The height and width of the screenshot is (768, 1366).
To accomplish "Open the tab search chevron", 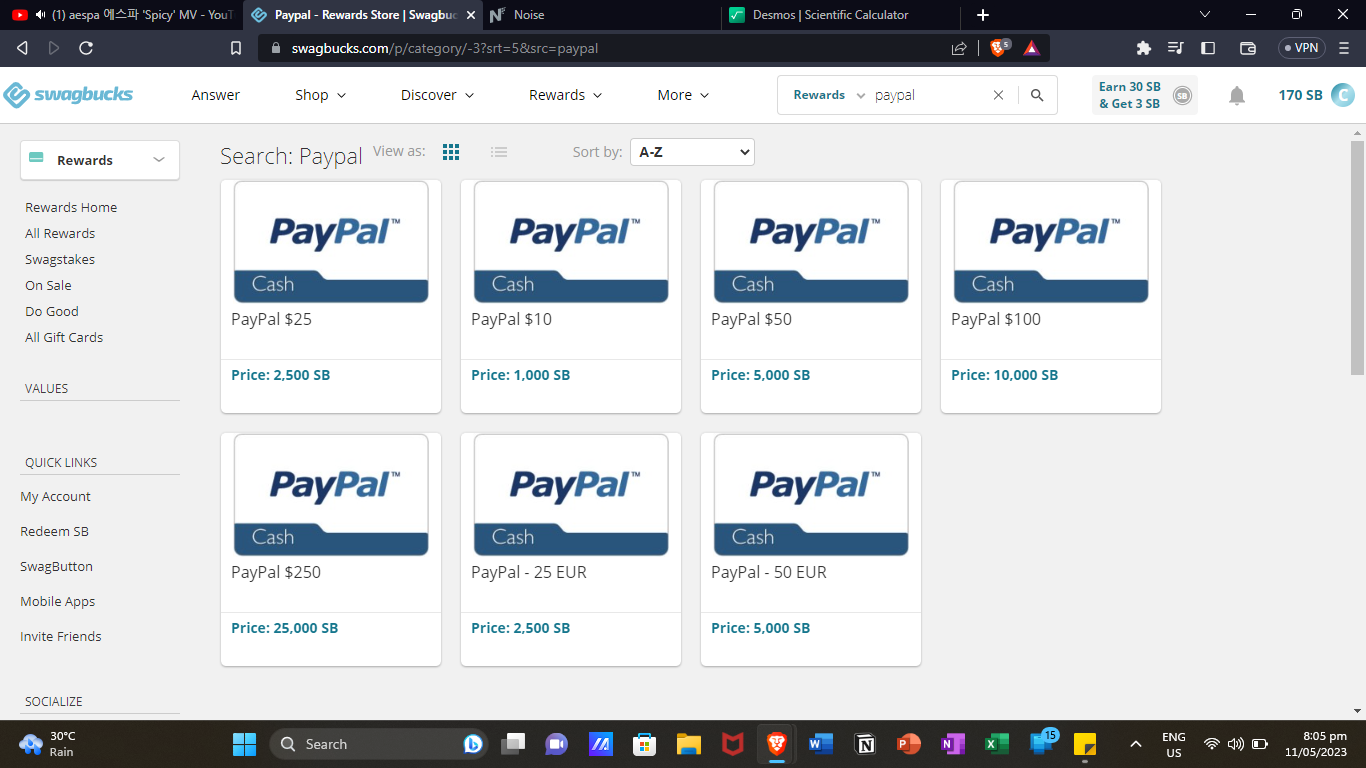I will (x=1205, y=15).
